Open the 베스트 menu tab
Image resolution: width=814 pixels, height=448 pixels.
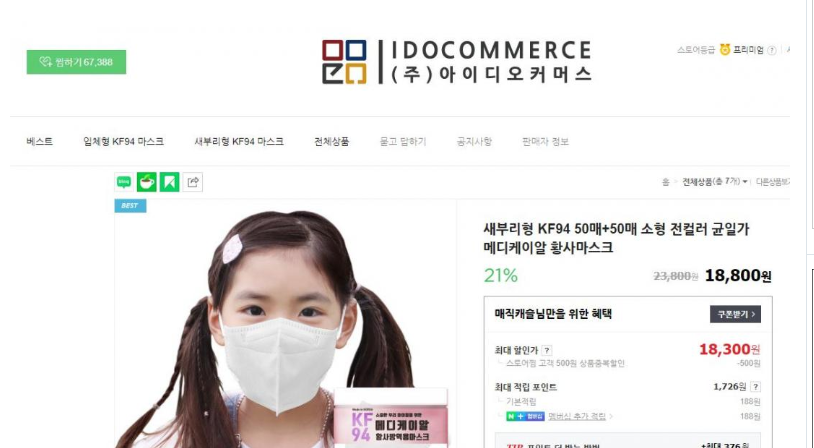pyautogui.click(x=39, y=141)
